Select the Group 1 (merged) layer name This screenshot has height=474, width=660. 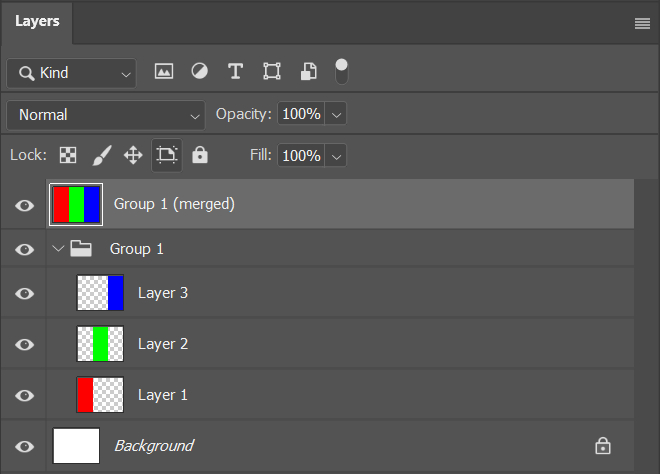pyautogui.click(x=174, y=204)
